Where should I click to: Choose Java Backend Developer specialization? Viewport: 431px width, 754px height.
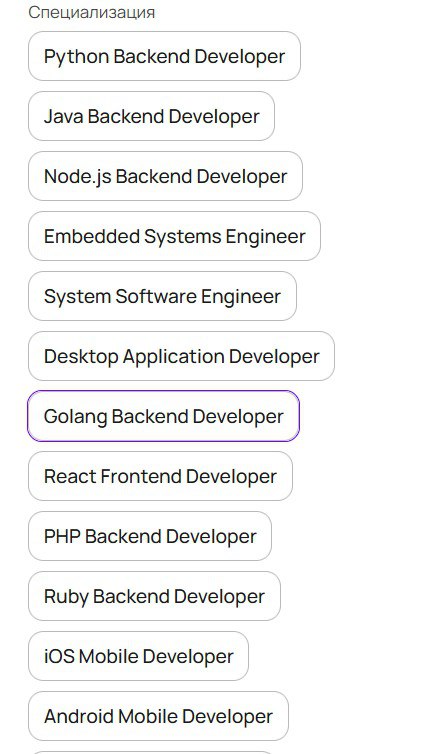point(152,116)
